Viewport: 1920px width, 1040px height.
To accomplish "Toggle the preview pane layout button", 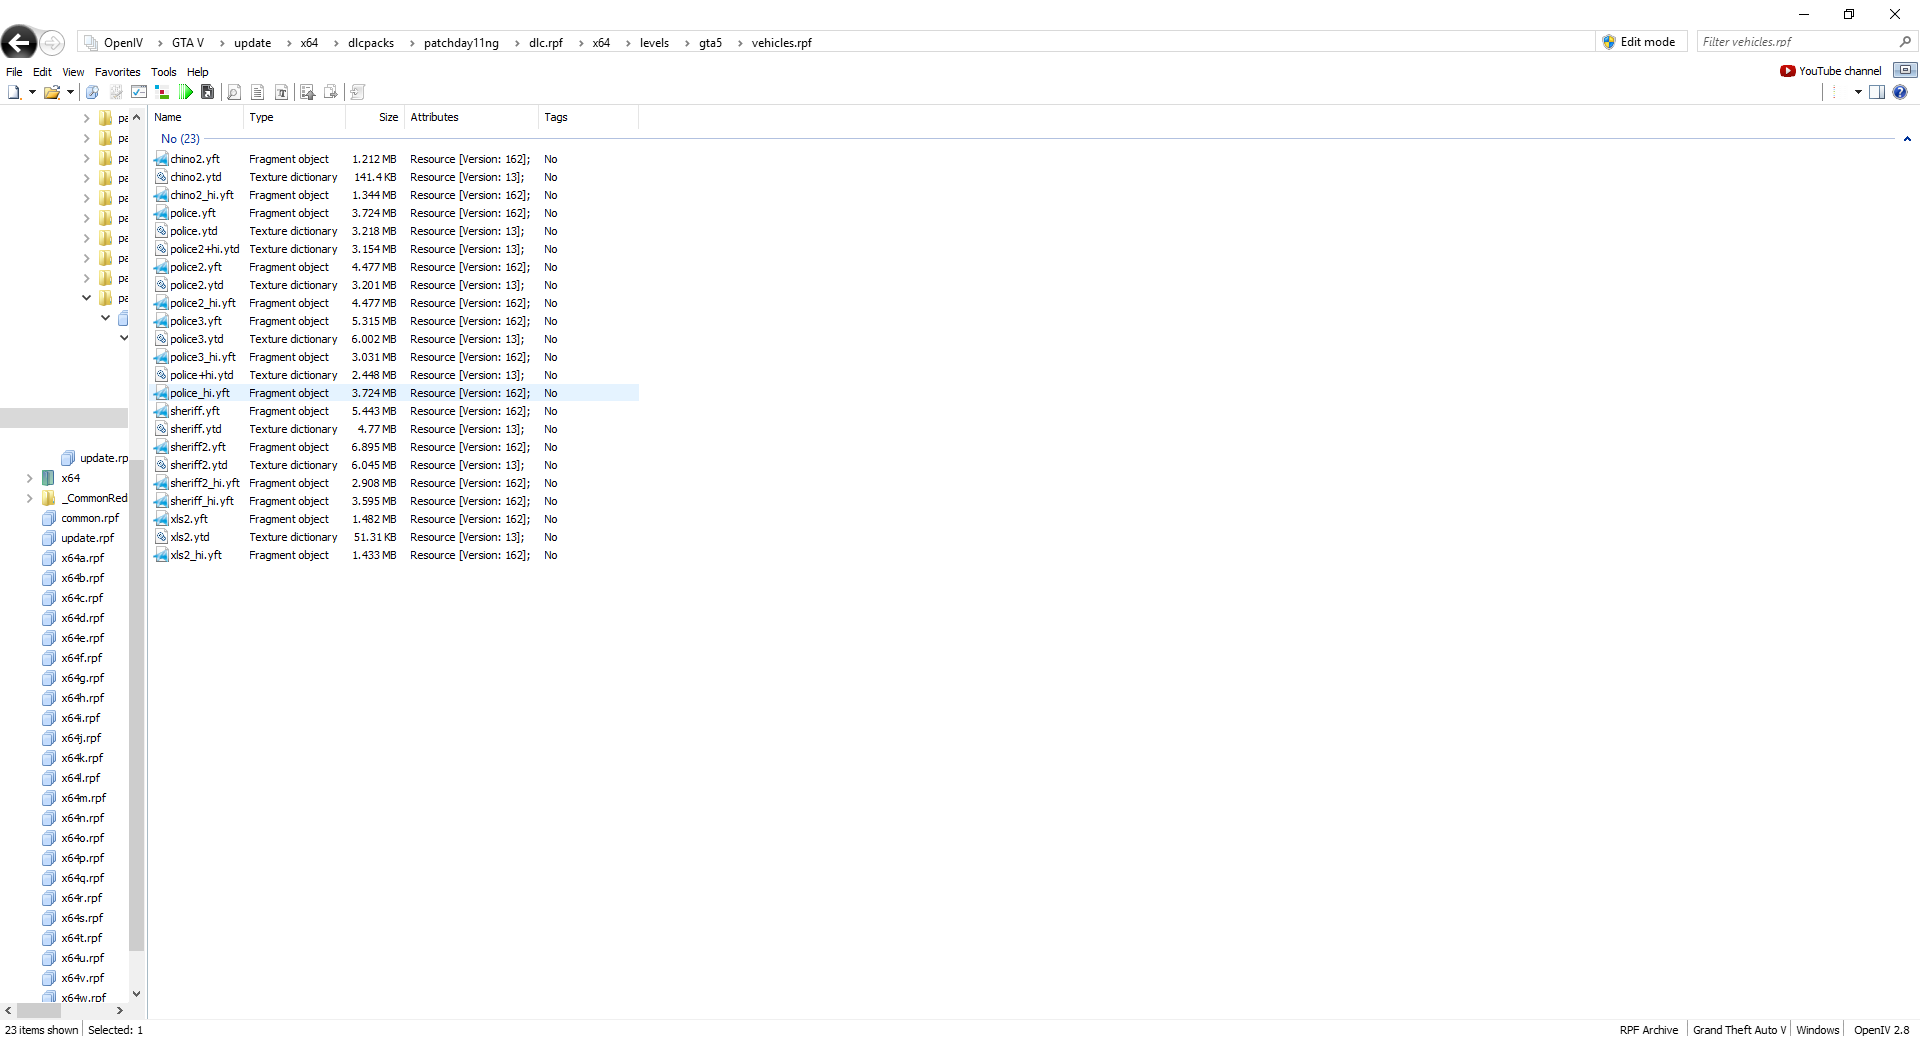I will click(1877, 92).
